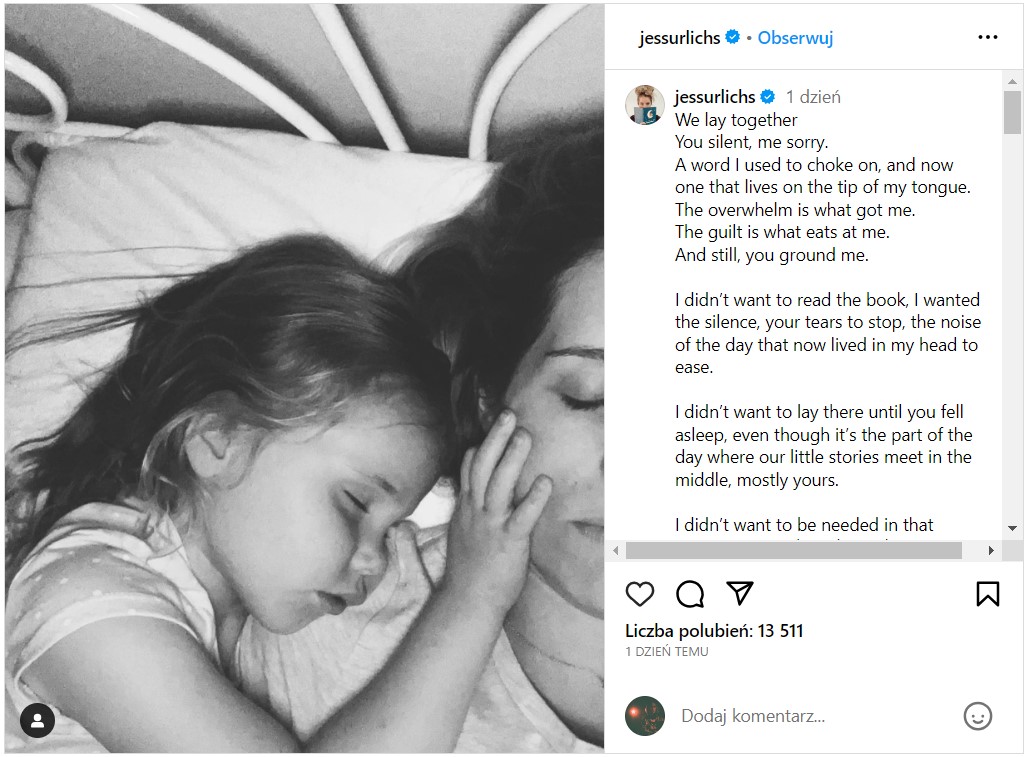This screenshot has width=1030, height=757.
Task: Share the post with the paper plane icon
Action: tap(740, 593)
